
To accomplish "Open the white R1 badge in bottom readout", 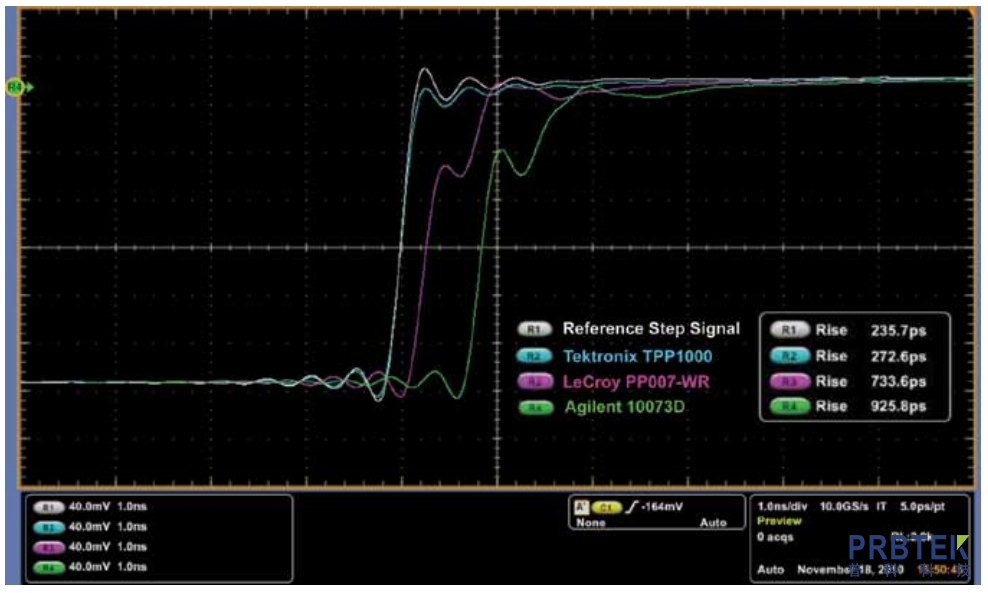I will [49, 507].
